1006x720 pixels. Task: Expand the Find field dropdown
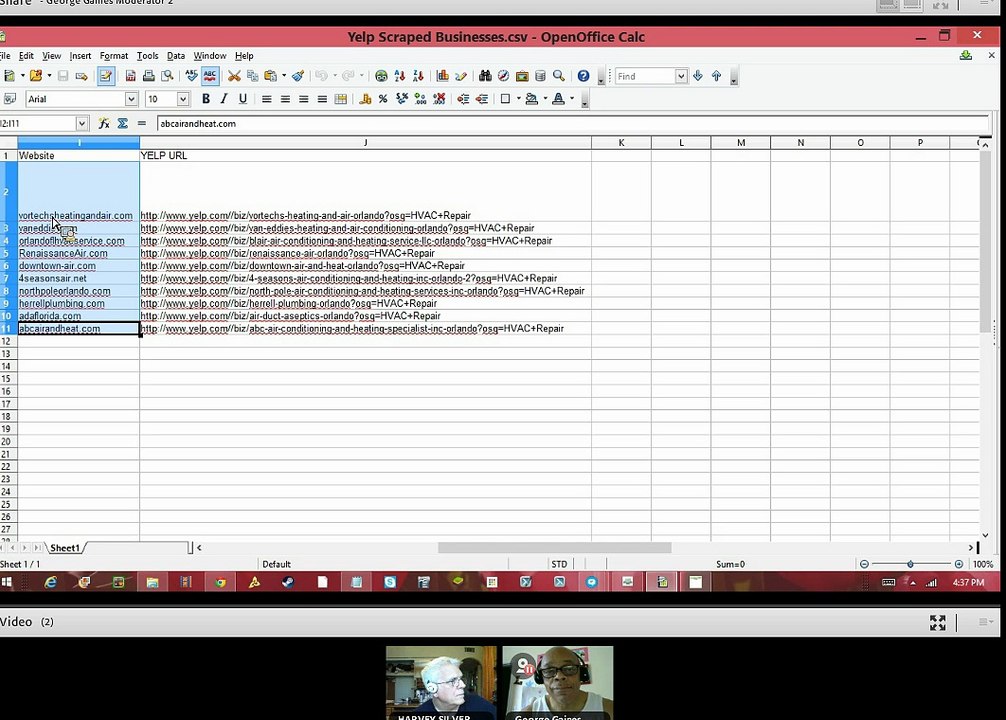point(681,76)
